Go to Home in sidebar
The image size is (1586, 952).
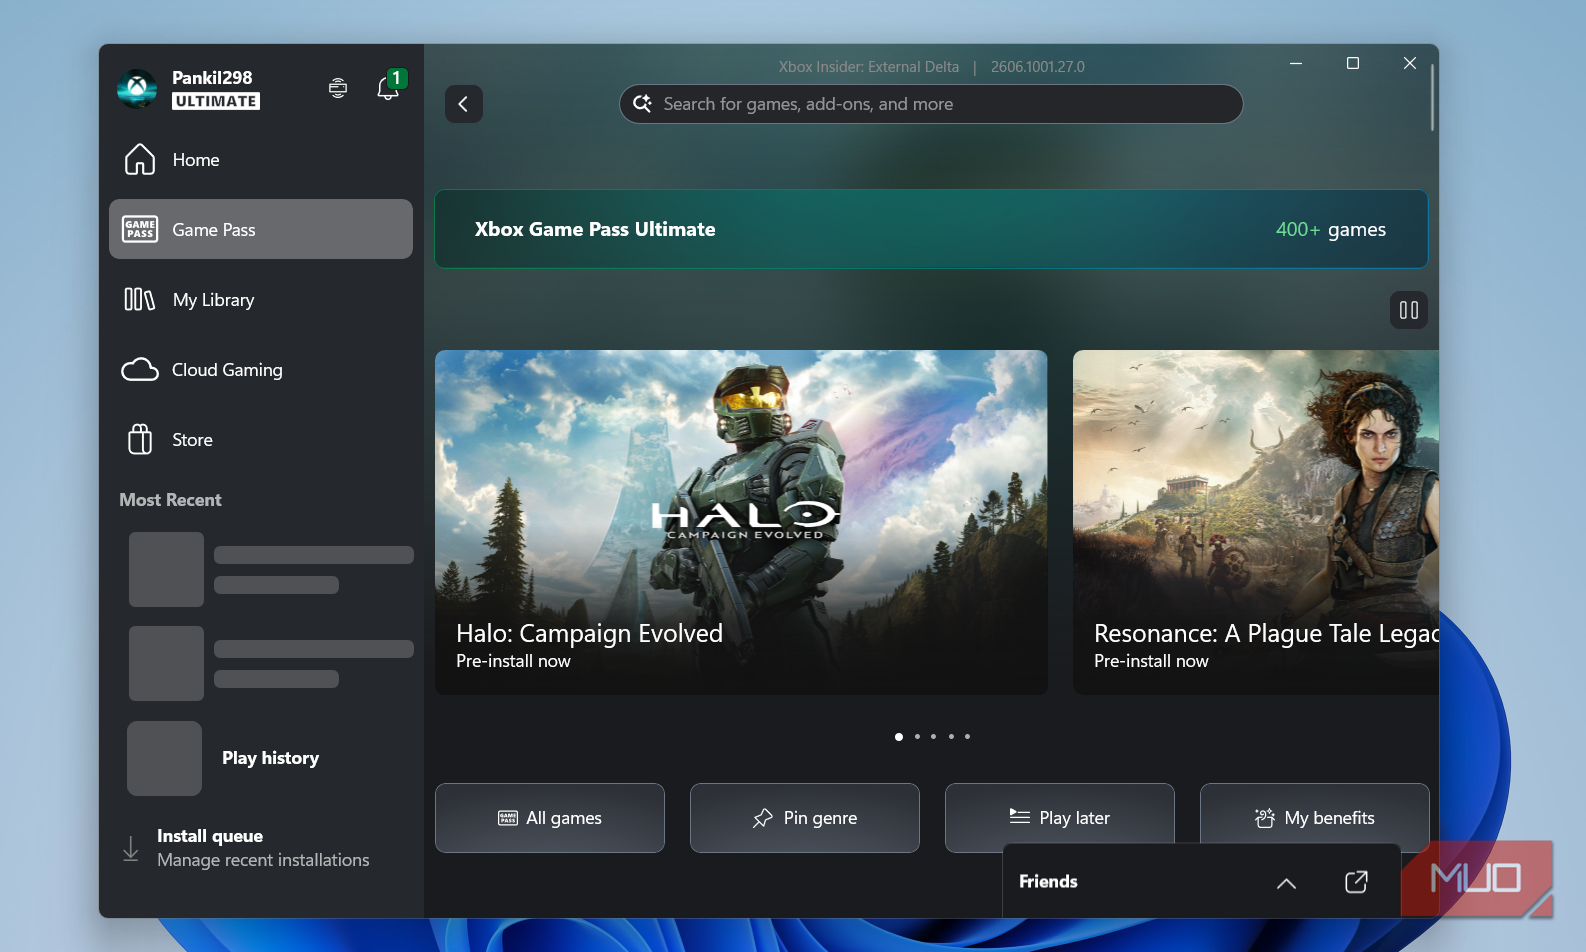pyautogui.click(x=261, y=160)
